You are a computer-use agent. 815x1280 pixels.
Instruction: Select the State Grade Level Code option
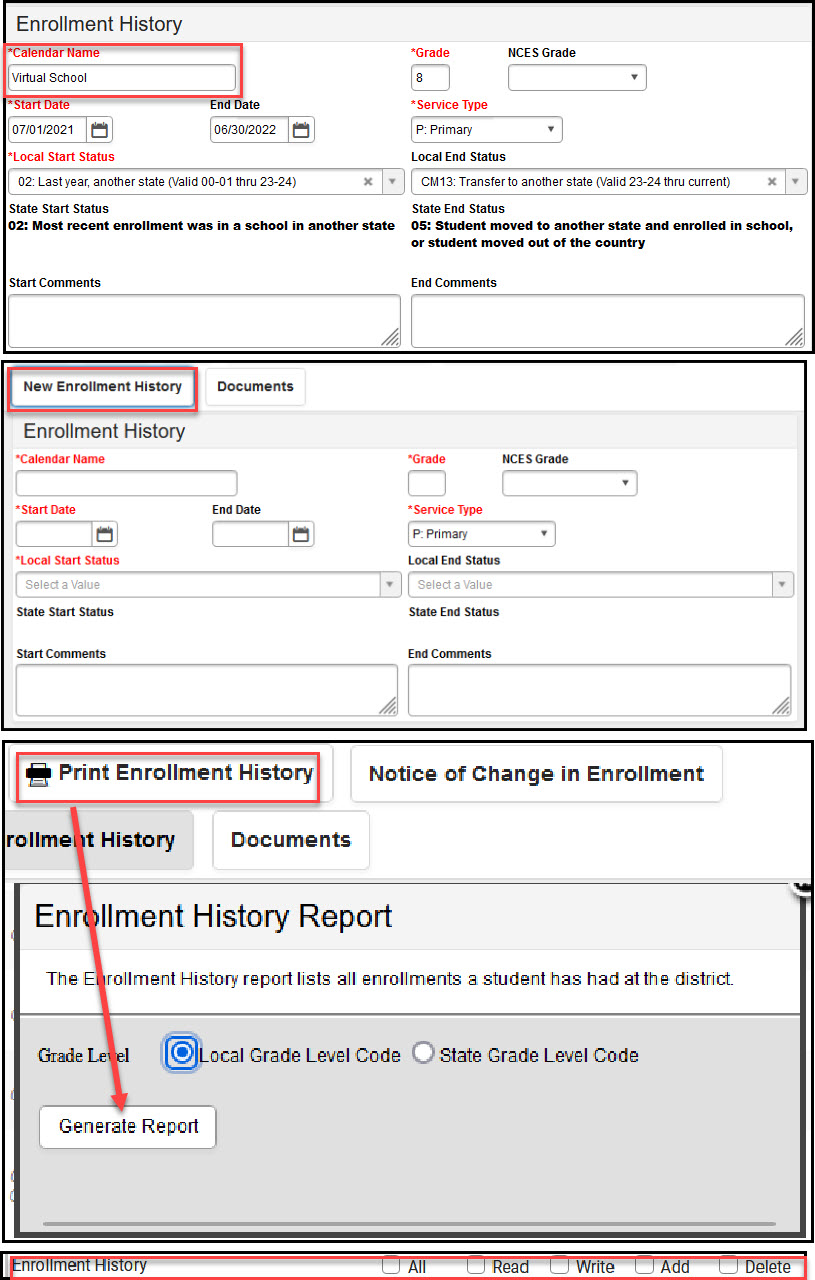[424, 1053]
